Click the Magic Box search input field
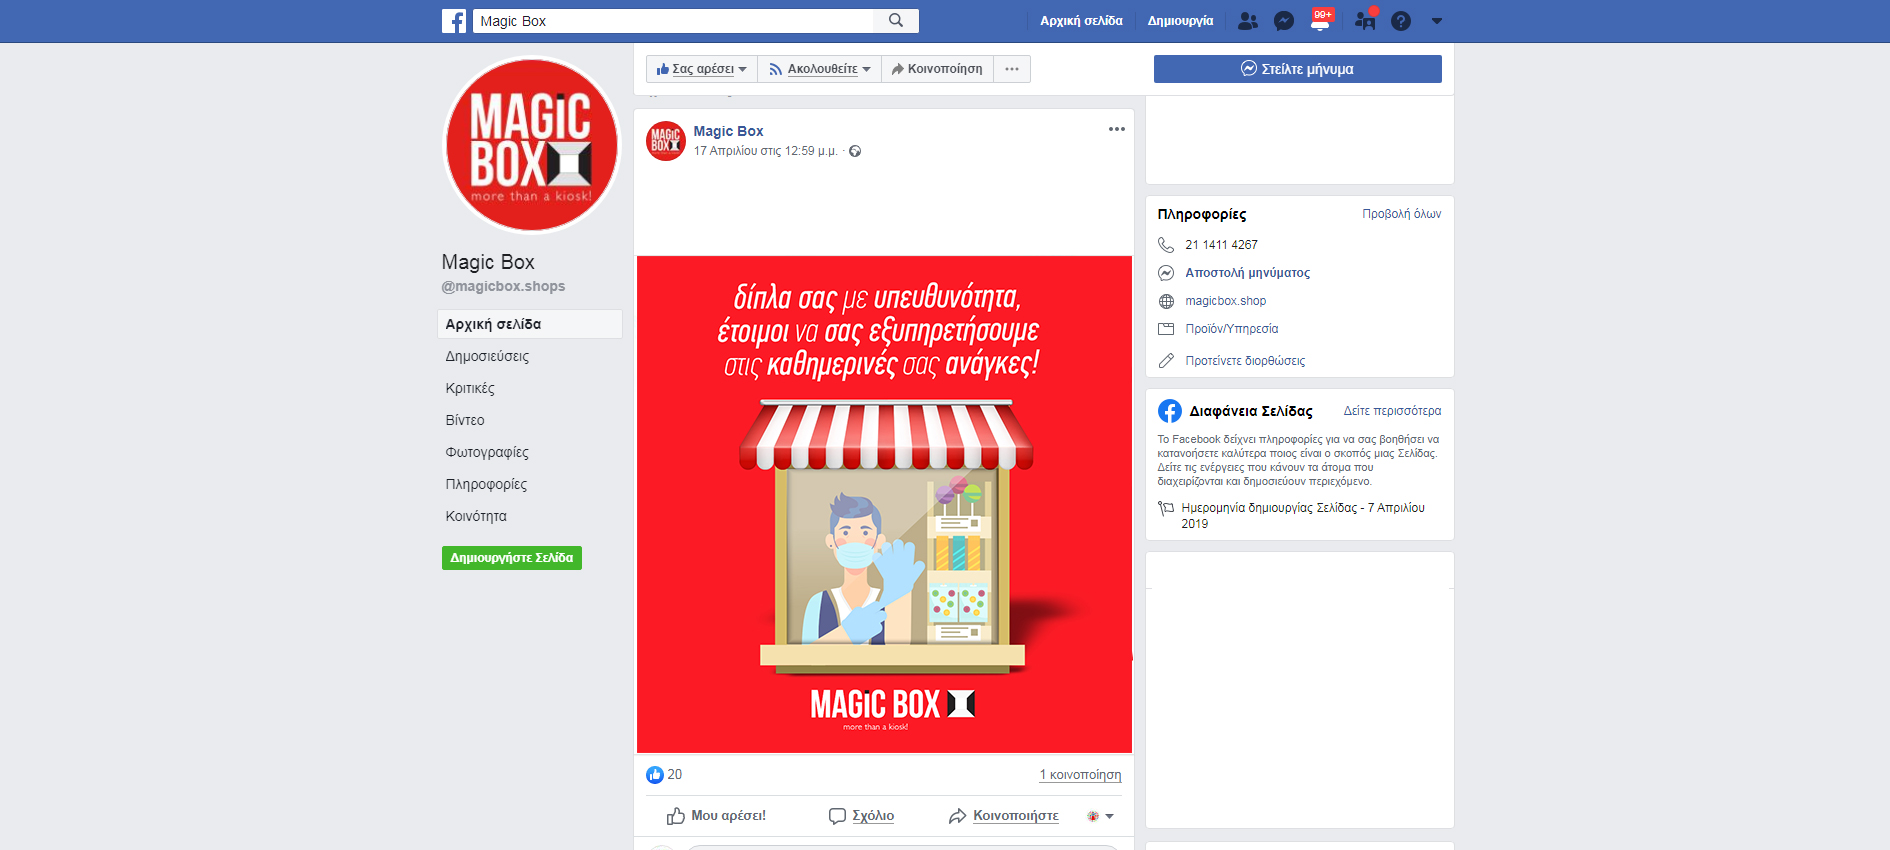Image resolution: width=1890 pixels, height=850 pixels. tap(673, 21)
